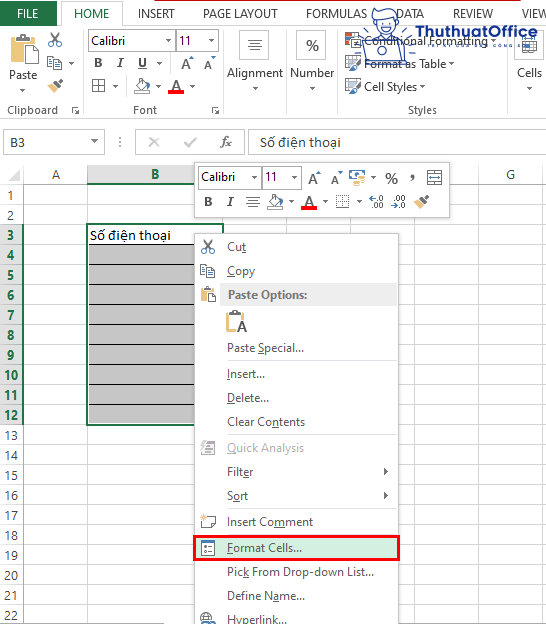Switch to the FILE tab
Image resolution: width=546 pixels, height=624 pixels.
point(28,14)
